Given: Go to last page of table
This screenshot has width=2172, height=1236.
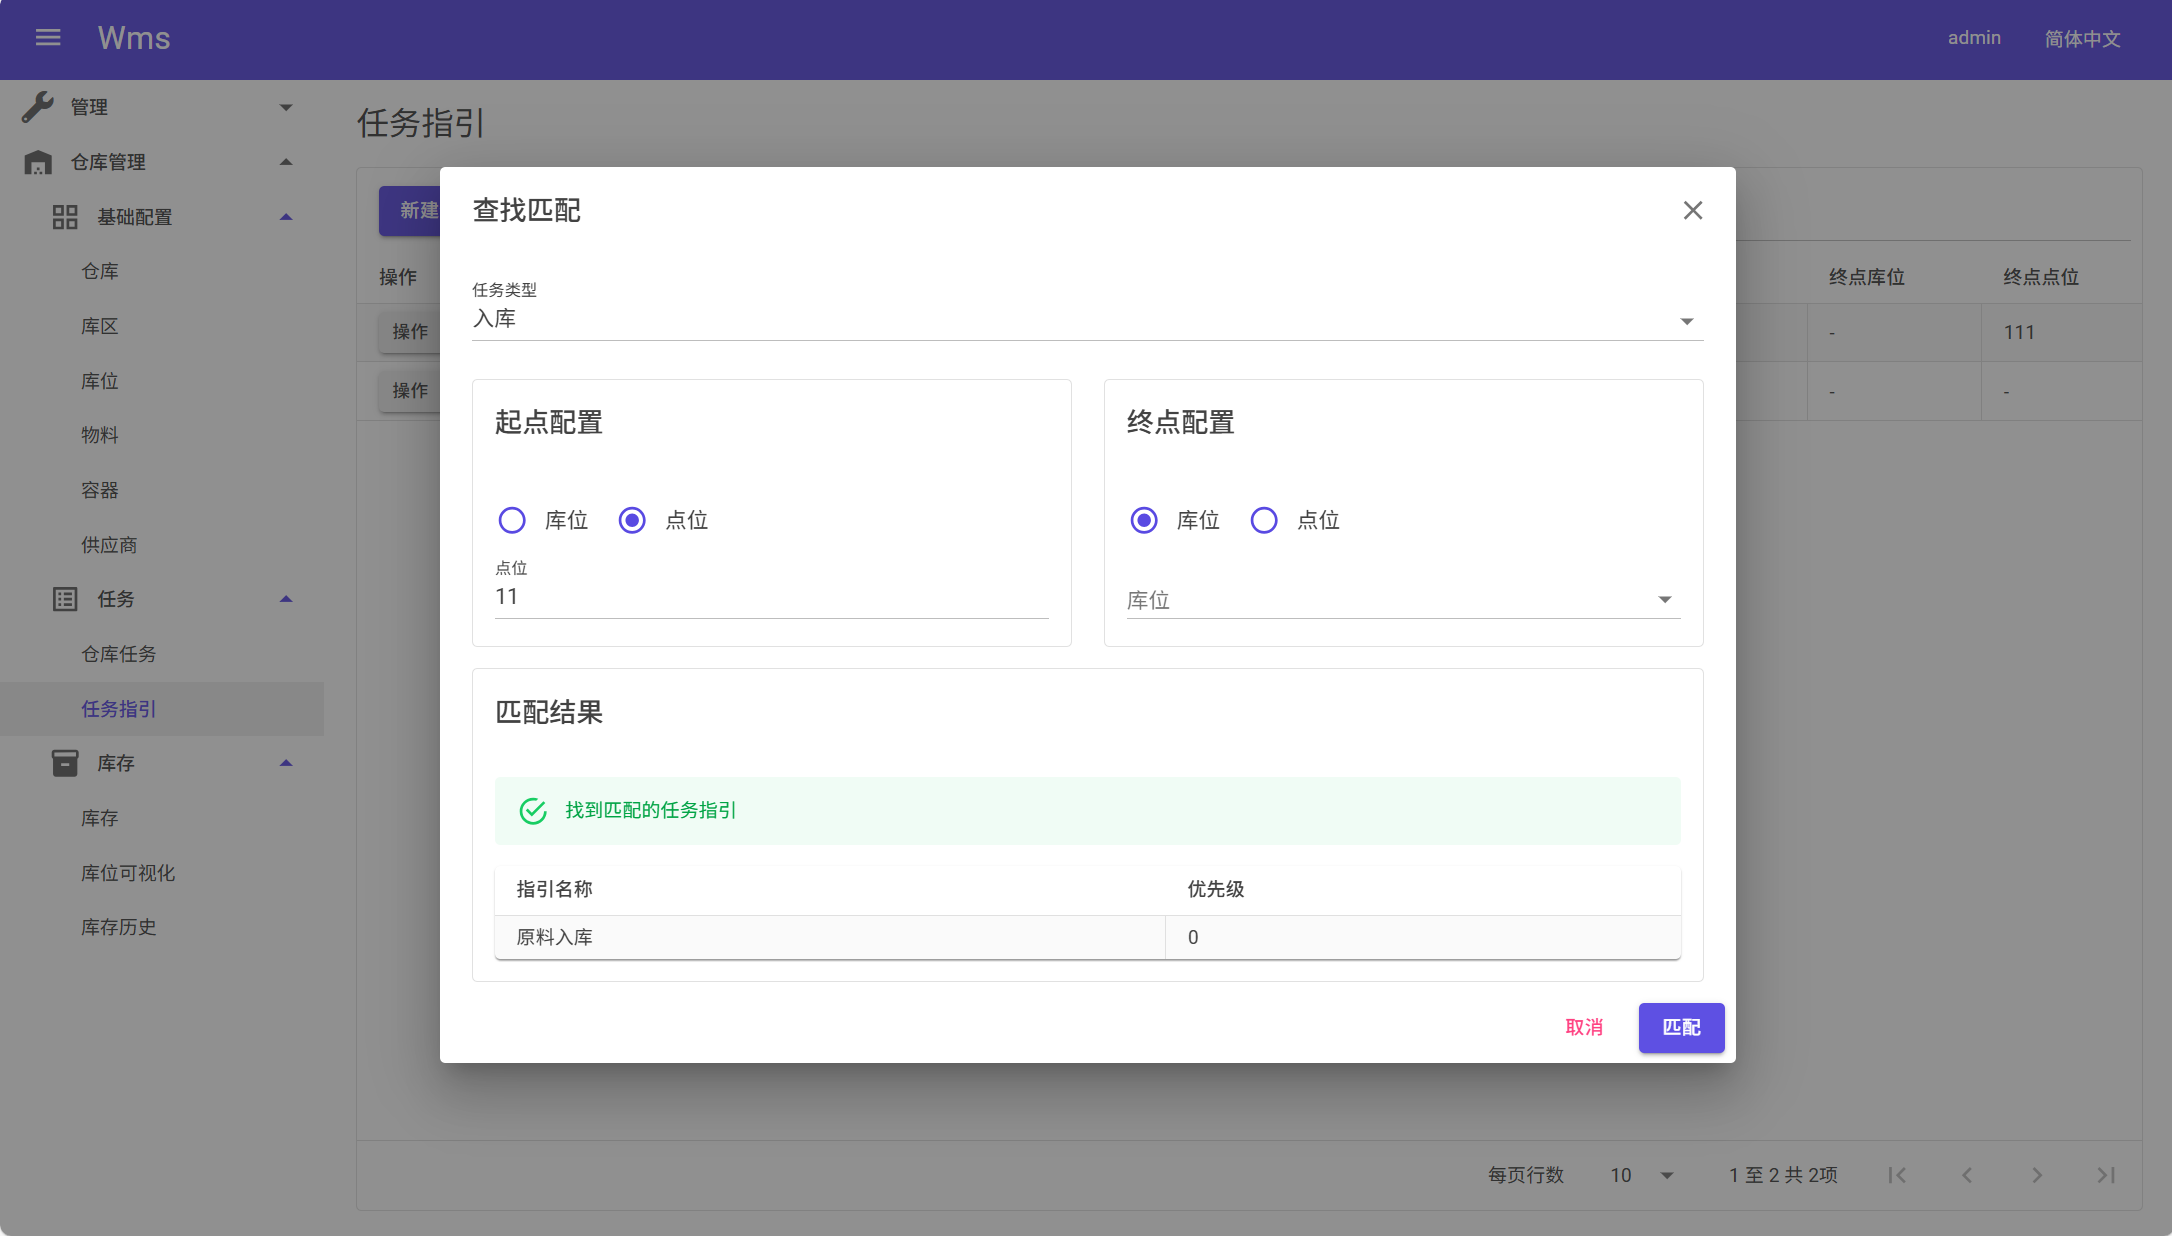Looking at the screenshot, I should coord(2106,1175).
